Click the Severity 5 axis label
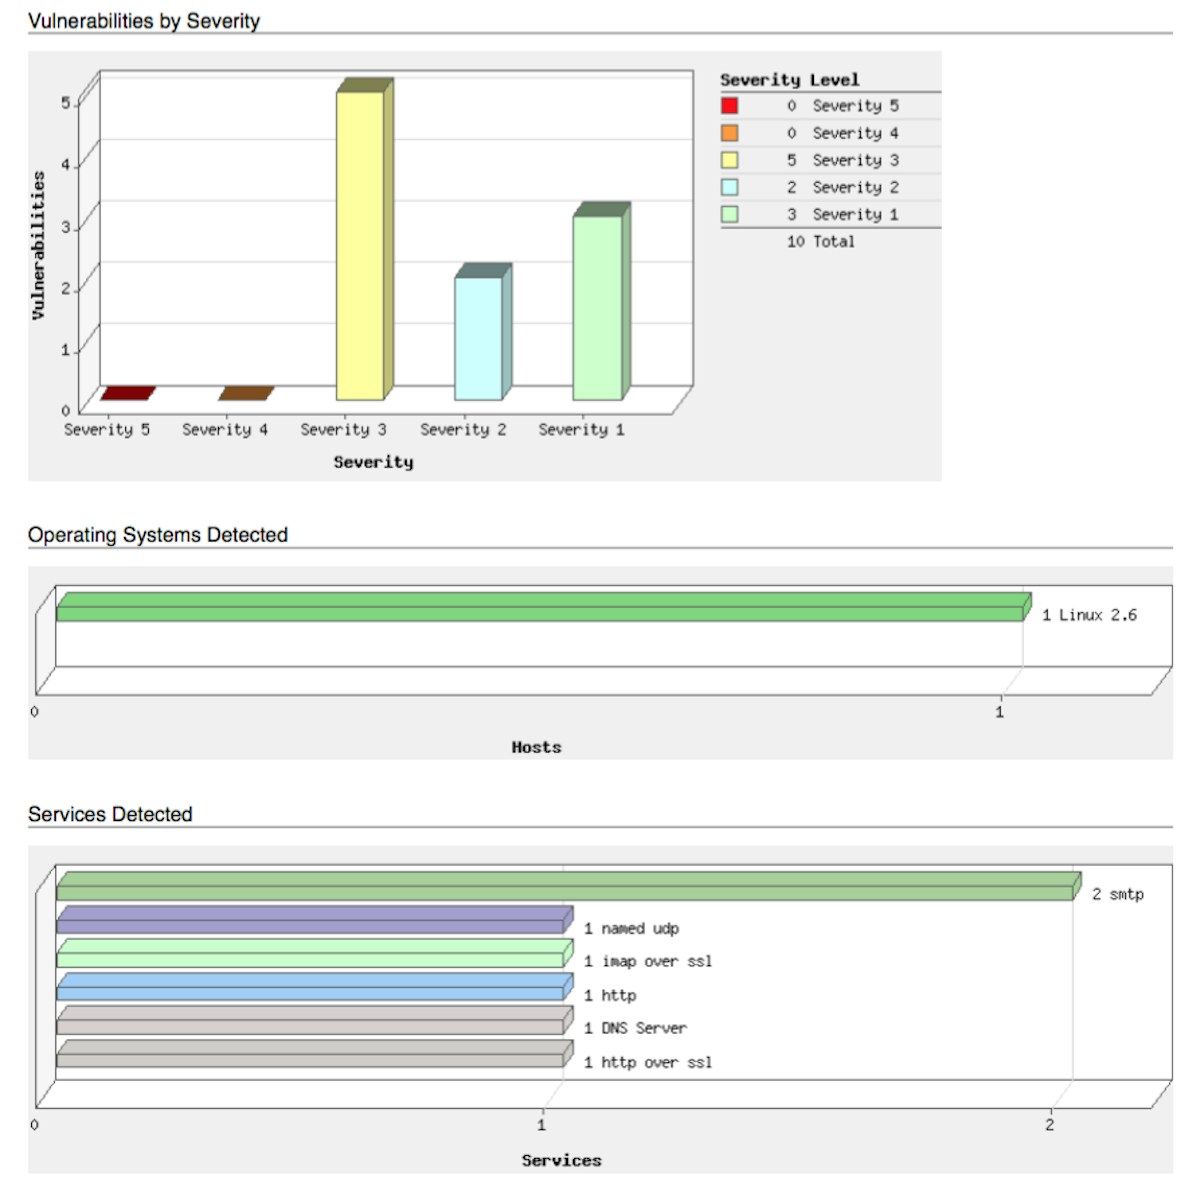Screen dimensions: 1200x1183 click(x=107, y=430)
